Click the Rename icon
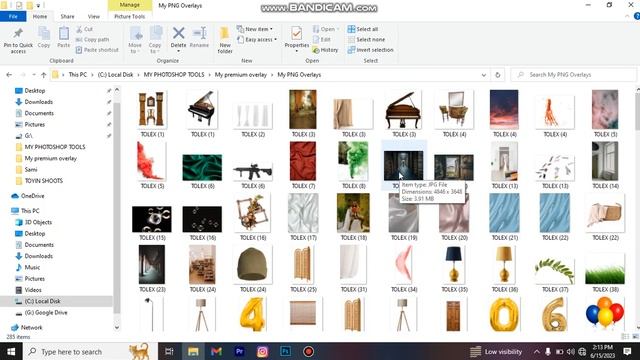The image size is (640, 360). pyautogui.click(x=199, y=33)
